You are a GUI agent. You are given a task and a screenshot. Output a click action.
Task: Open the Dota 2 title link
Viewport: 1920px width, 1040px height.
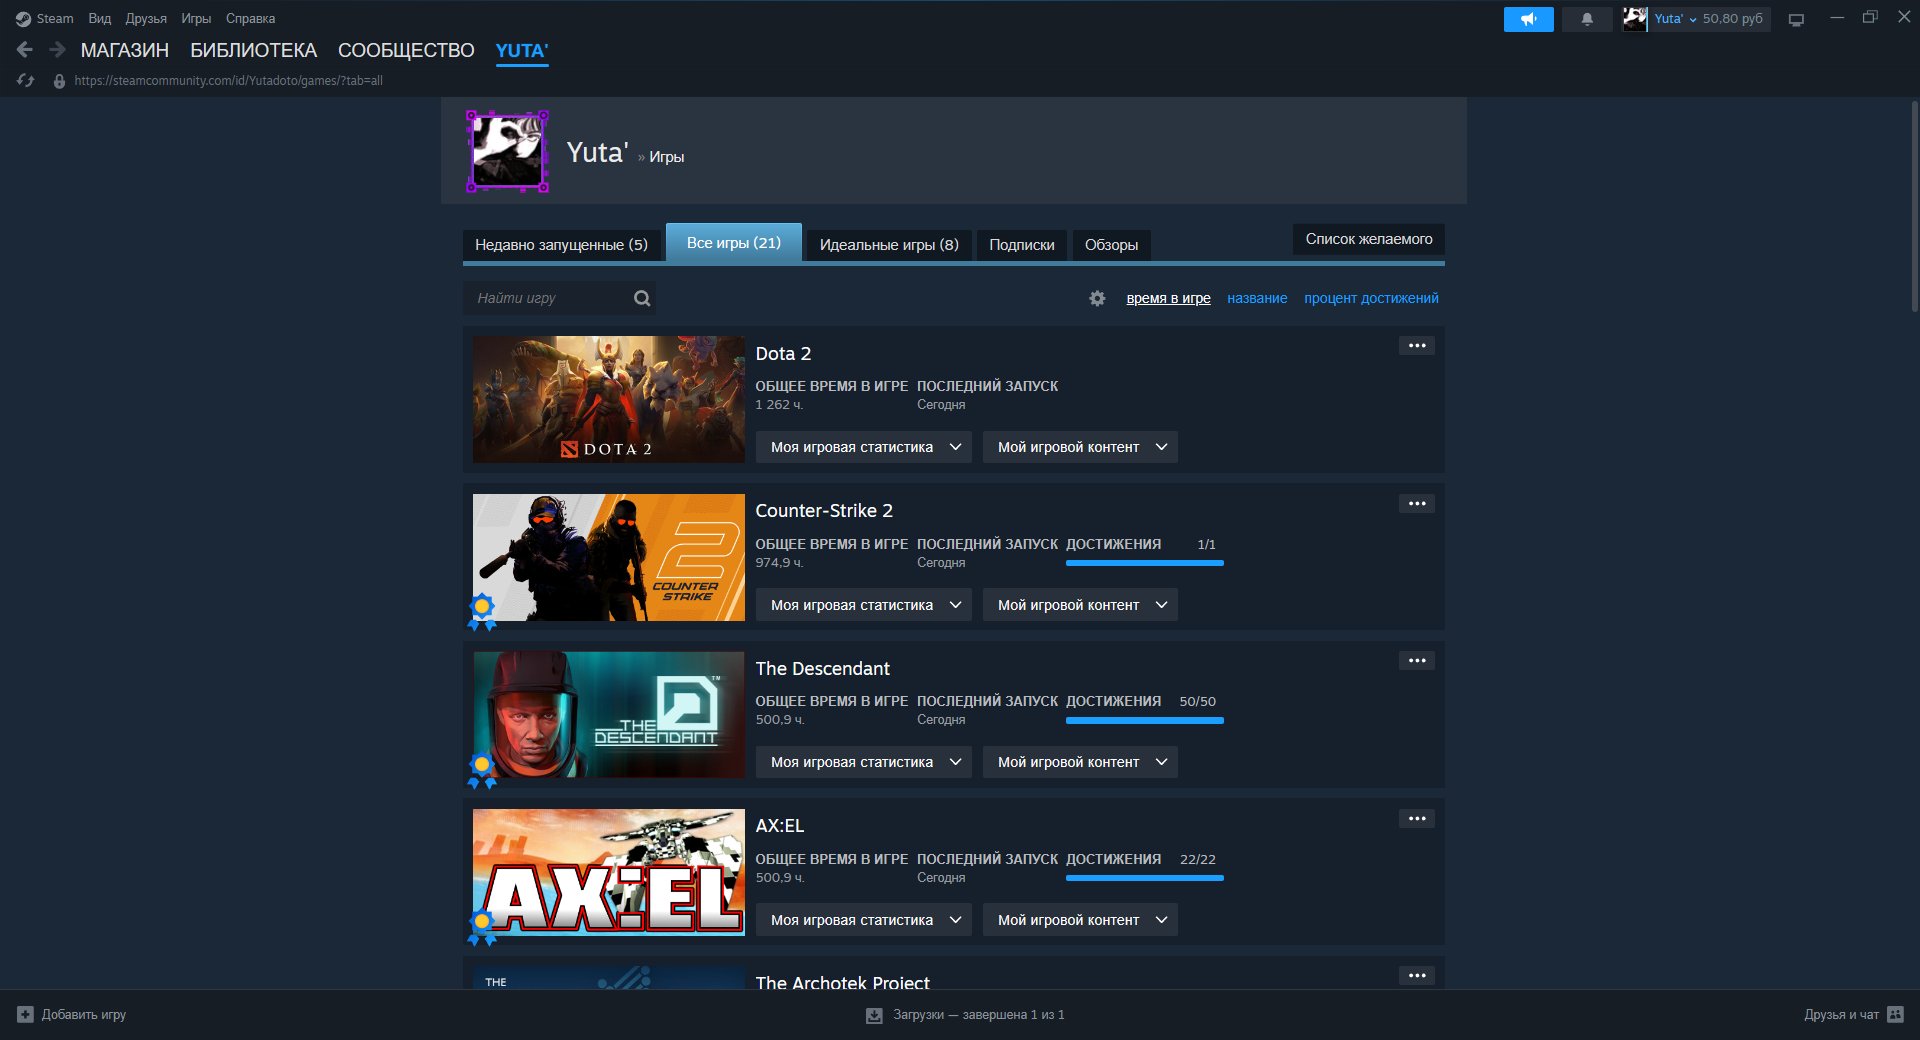tap(783, 354)
